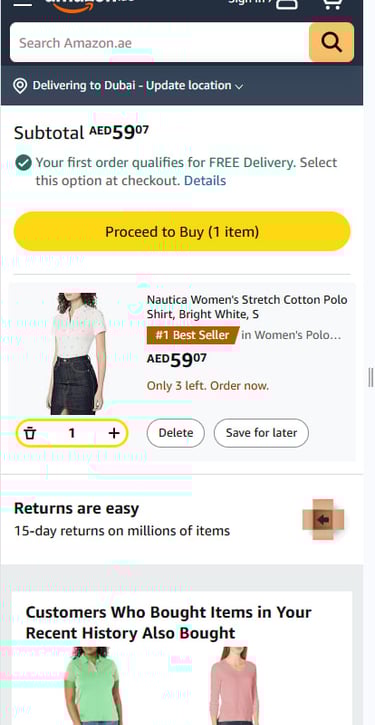Image resolution: width=375 pixels, height=725 pixels.
Task: Open the hamburger menu icon
Action: [x=23, y=3]
